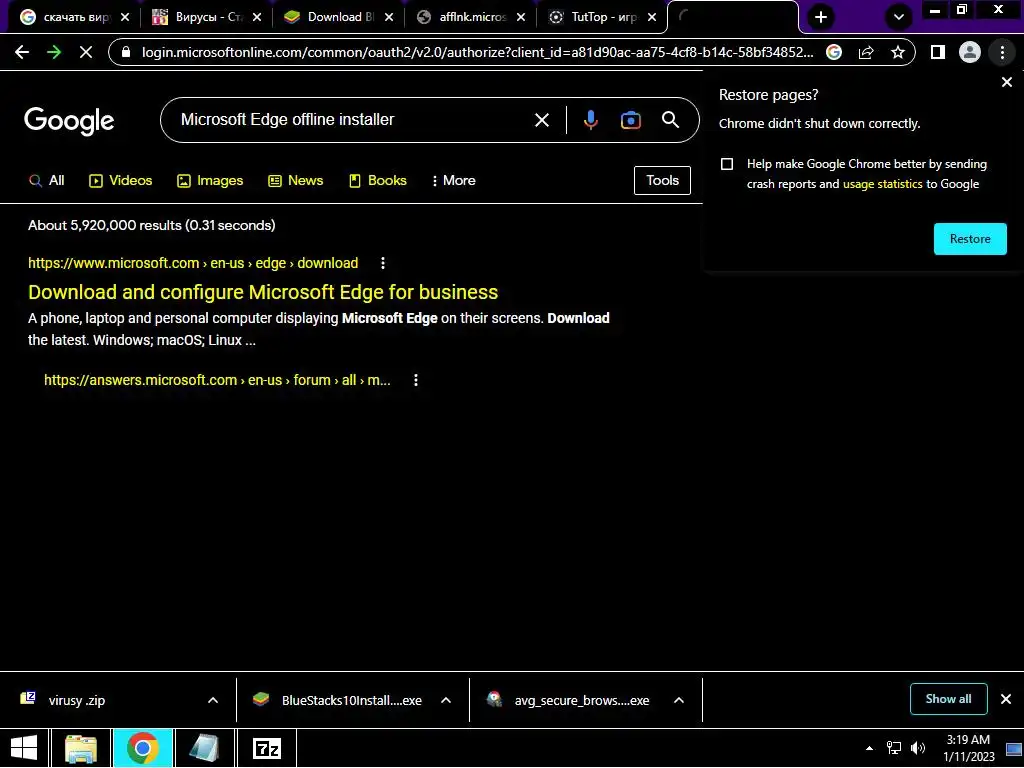The image size is (1024, 768).
Task: Open volume control speaker icon
Action: point(918,748)
